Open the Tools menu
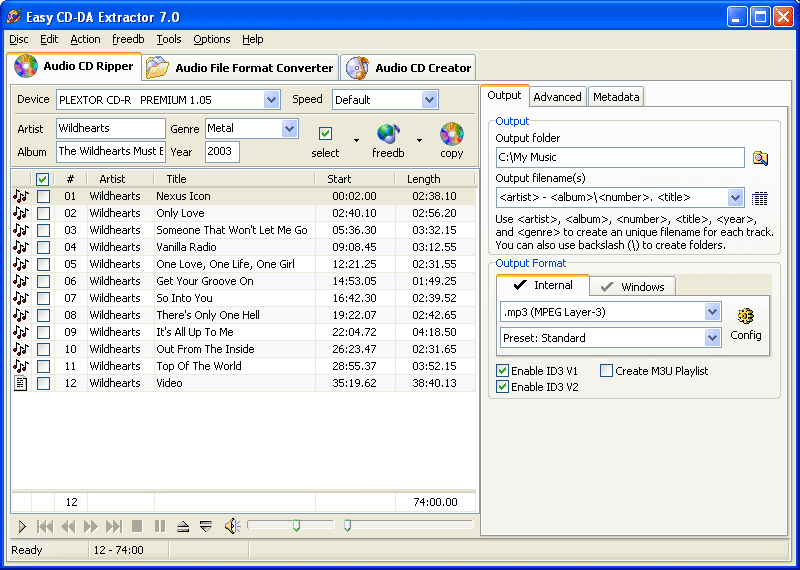Viewport: 800px width, 570px height. click(x=169, y=39)
